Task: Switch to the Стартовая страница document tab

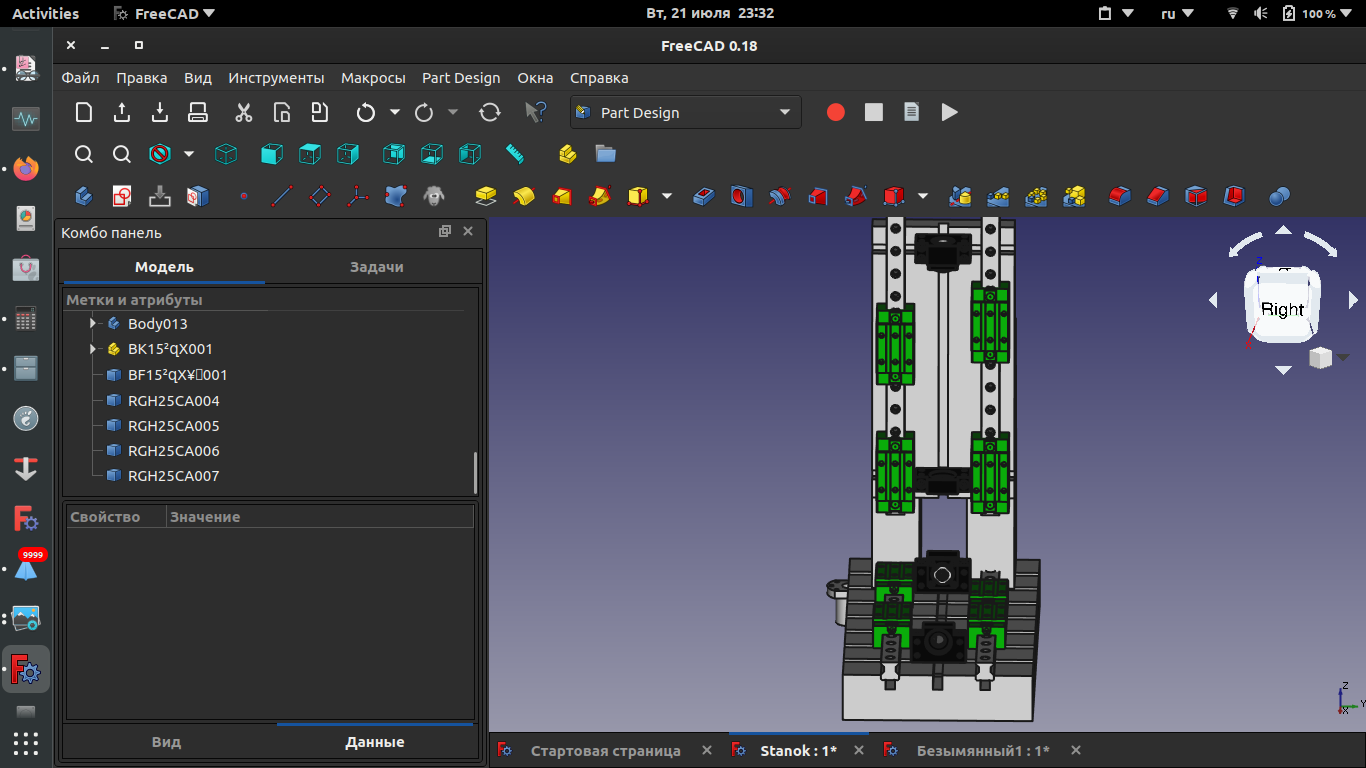Action: [605, 751]
